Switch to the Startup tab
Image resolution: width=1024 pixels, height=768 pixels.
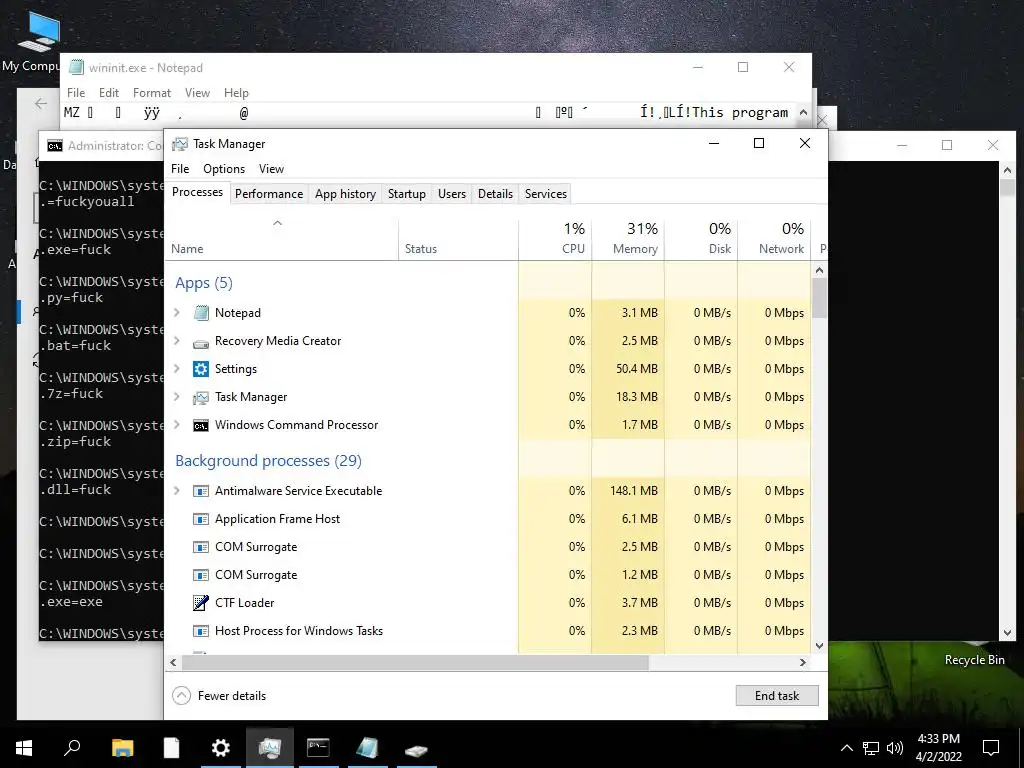(407, 194)
